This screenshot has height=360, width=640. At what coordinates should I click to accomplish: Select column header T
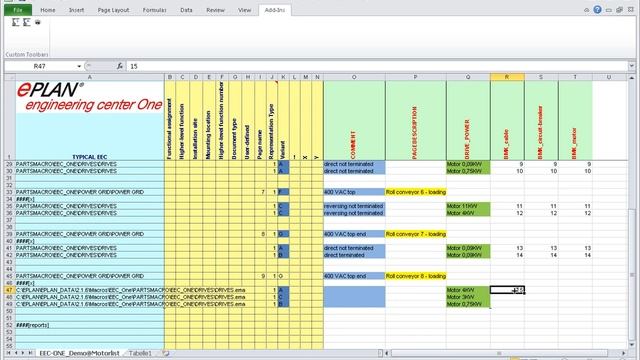575,77
